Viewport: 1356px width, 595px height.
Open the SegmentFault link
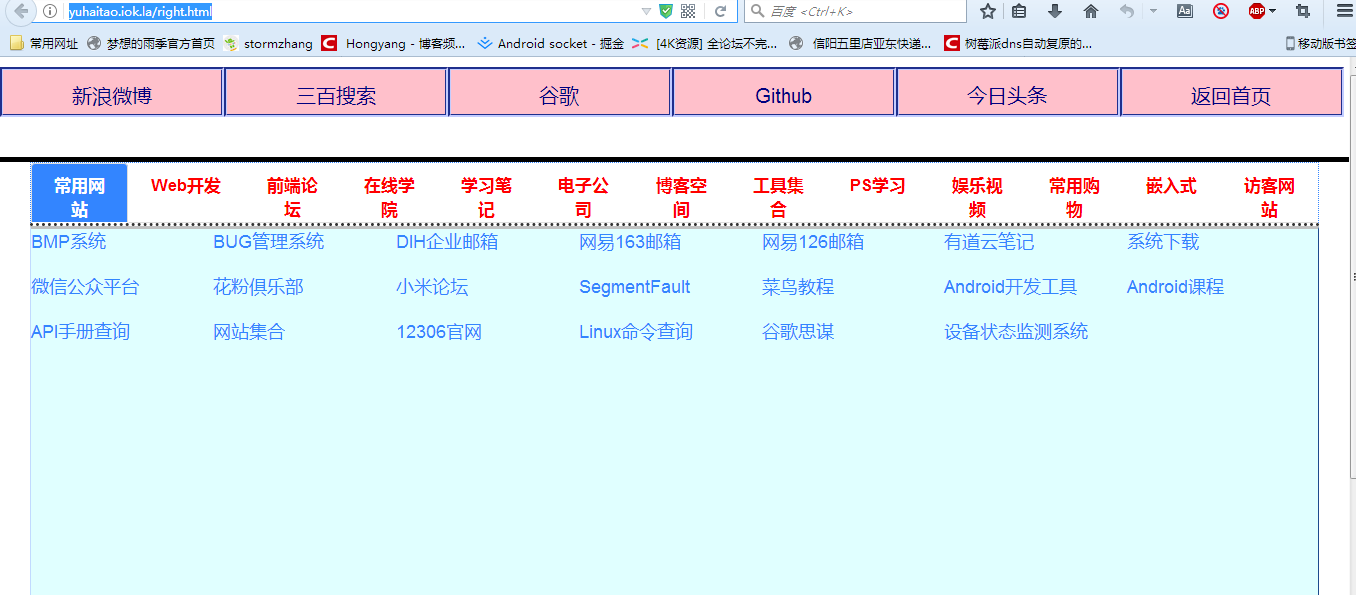pyautogui.click(x=635, y=287)
